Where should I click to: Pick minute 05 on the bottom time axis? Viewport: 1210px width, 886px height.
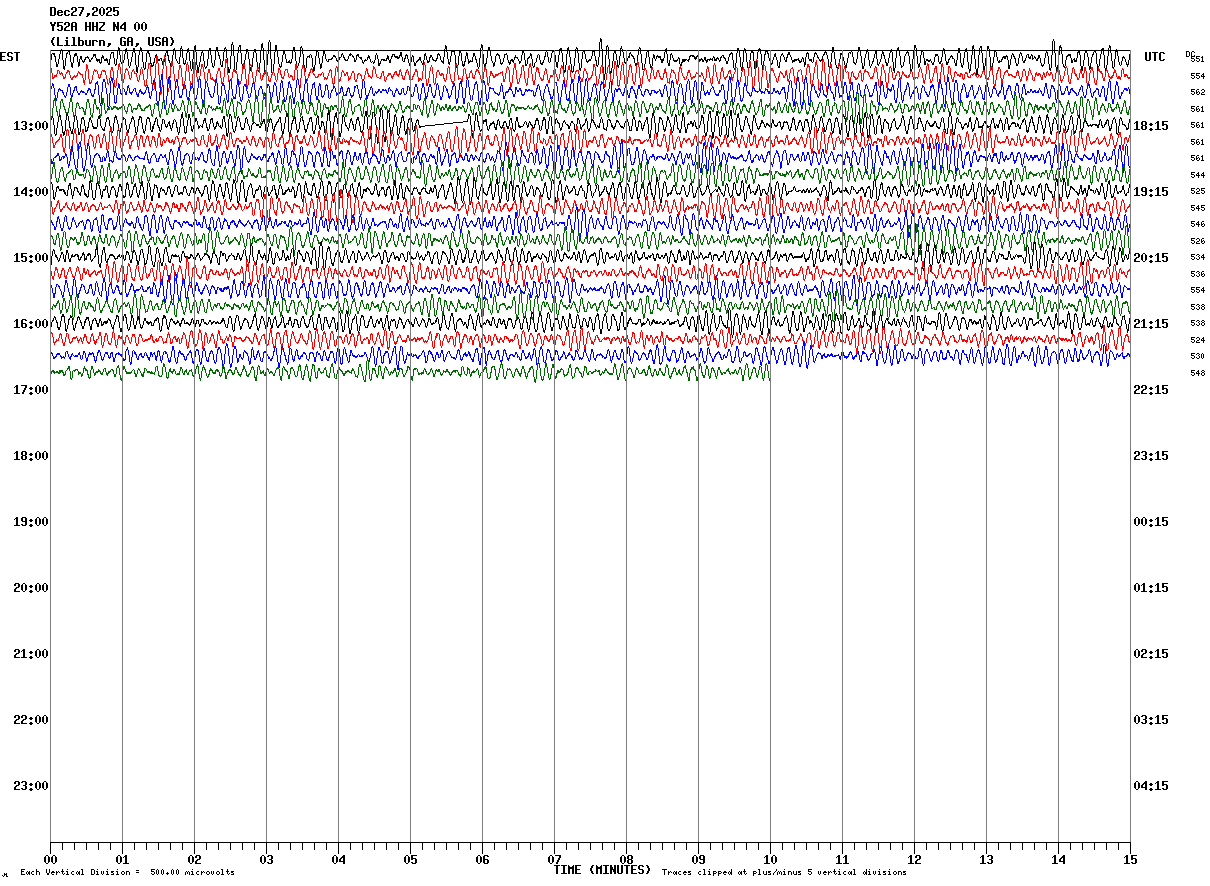[x=410, y=859]
